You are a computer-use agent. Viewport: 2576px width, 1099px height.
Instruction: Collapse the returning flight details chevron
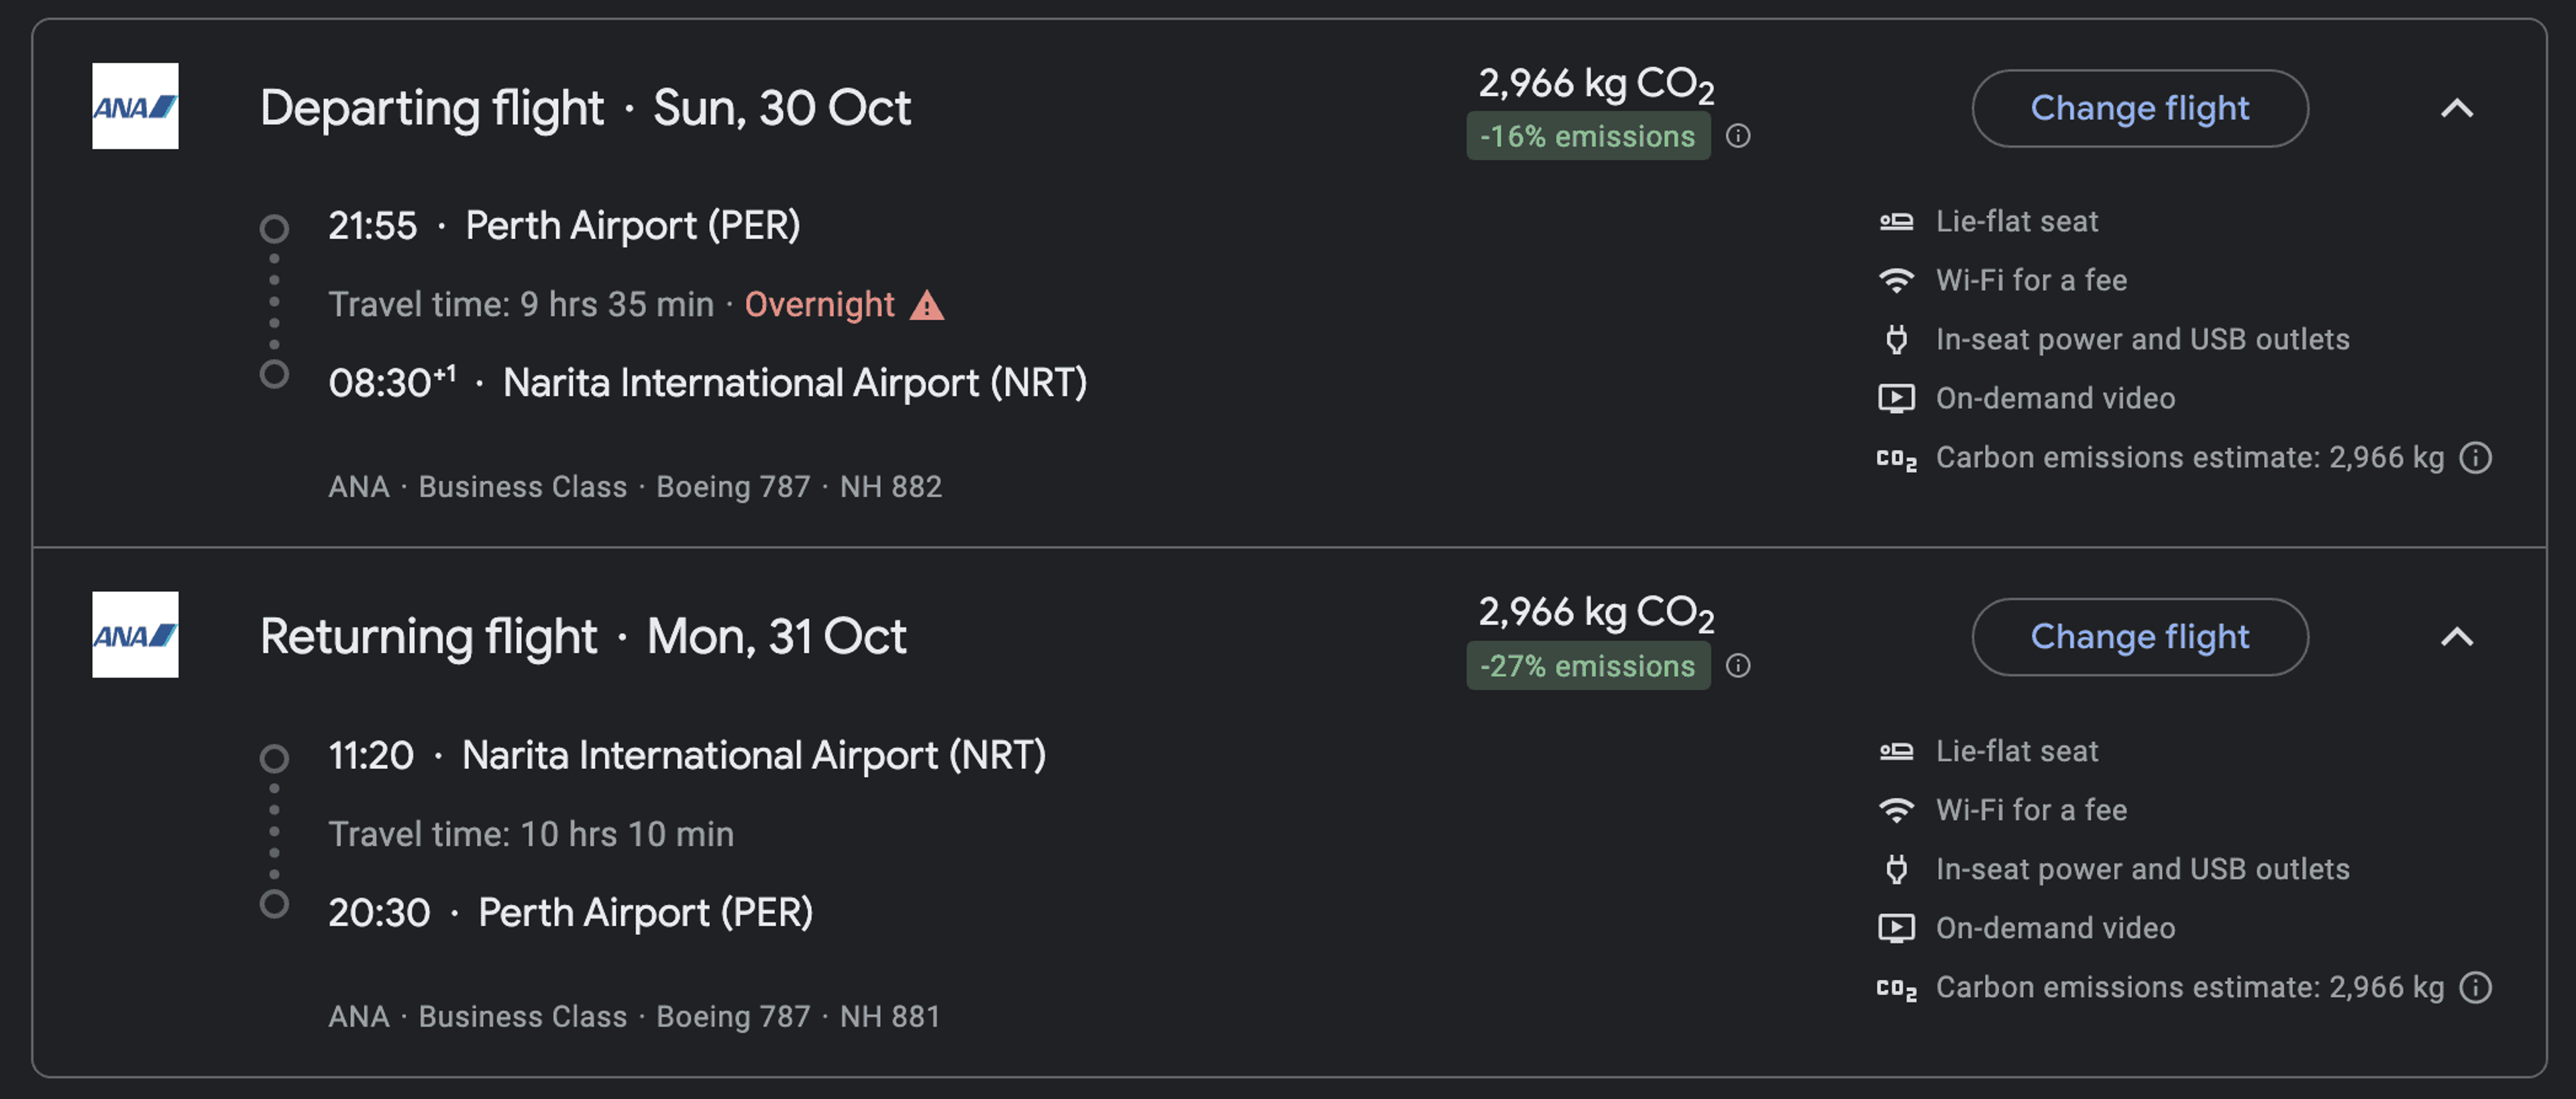tap(2457, 637)
